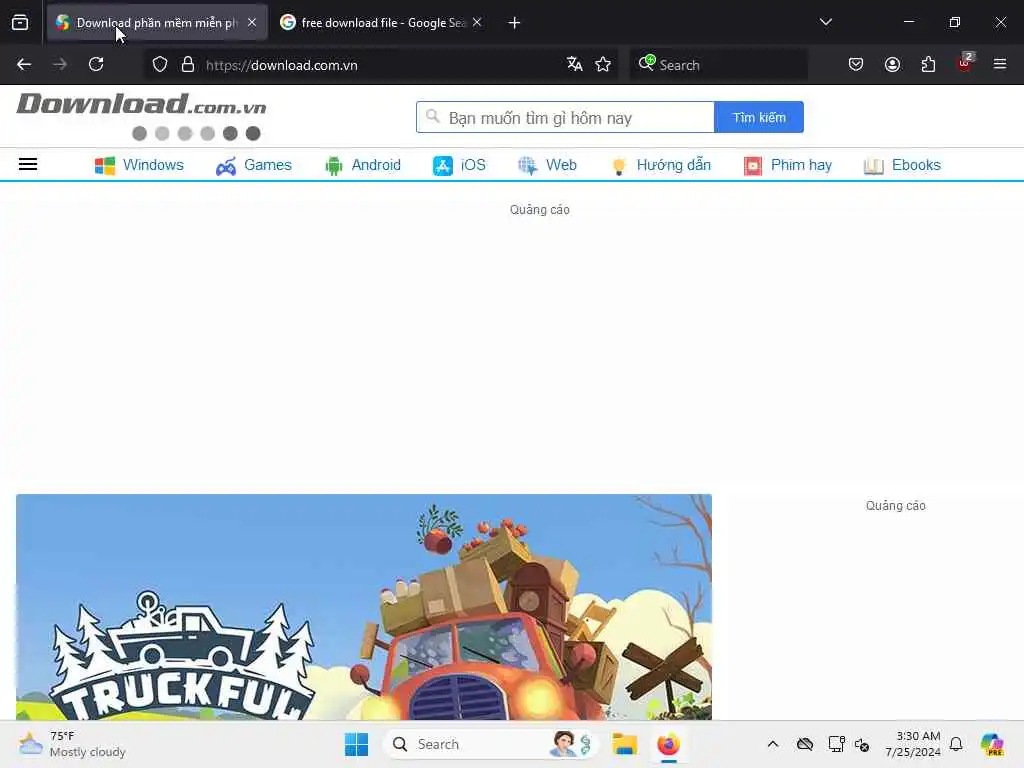1024x768 pixels.
Task: Click muted volume tray icon
Action: point(861,744)
